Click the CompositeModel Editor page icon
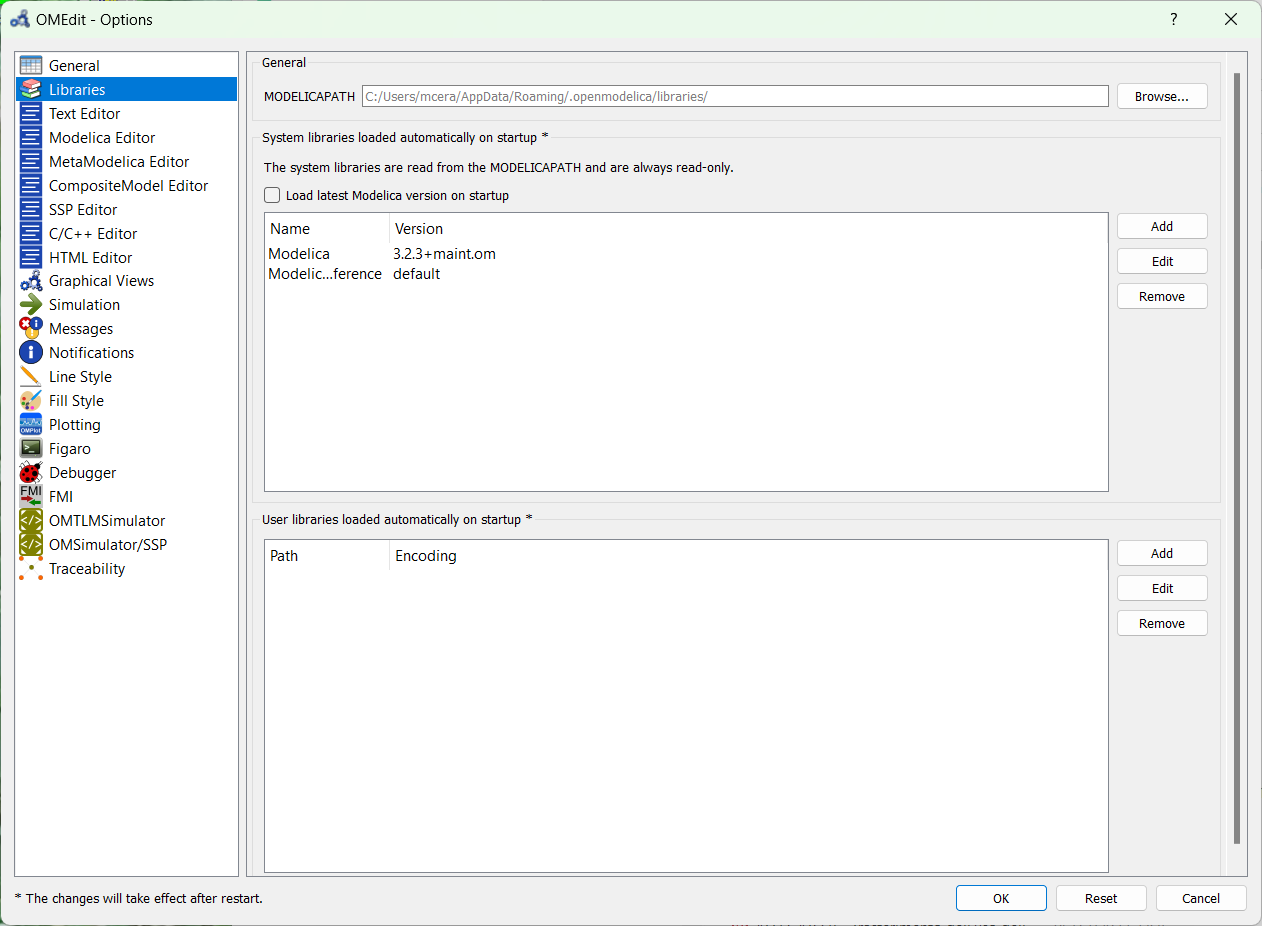This screenshot has width=1262, height=926. (x=31, y=186)
